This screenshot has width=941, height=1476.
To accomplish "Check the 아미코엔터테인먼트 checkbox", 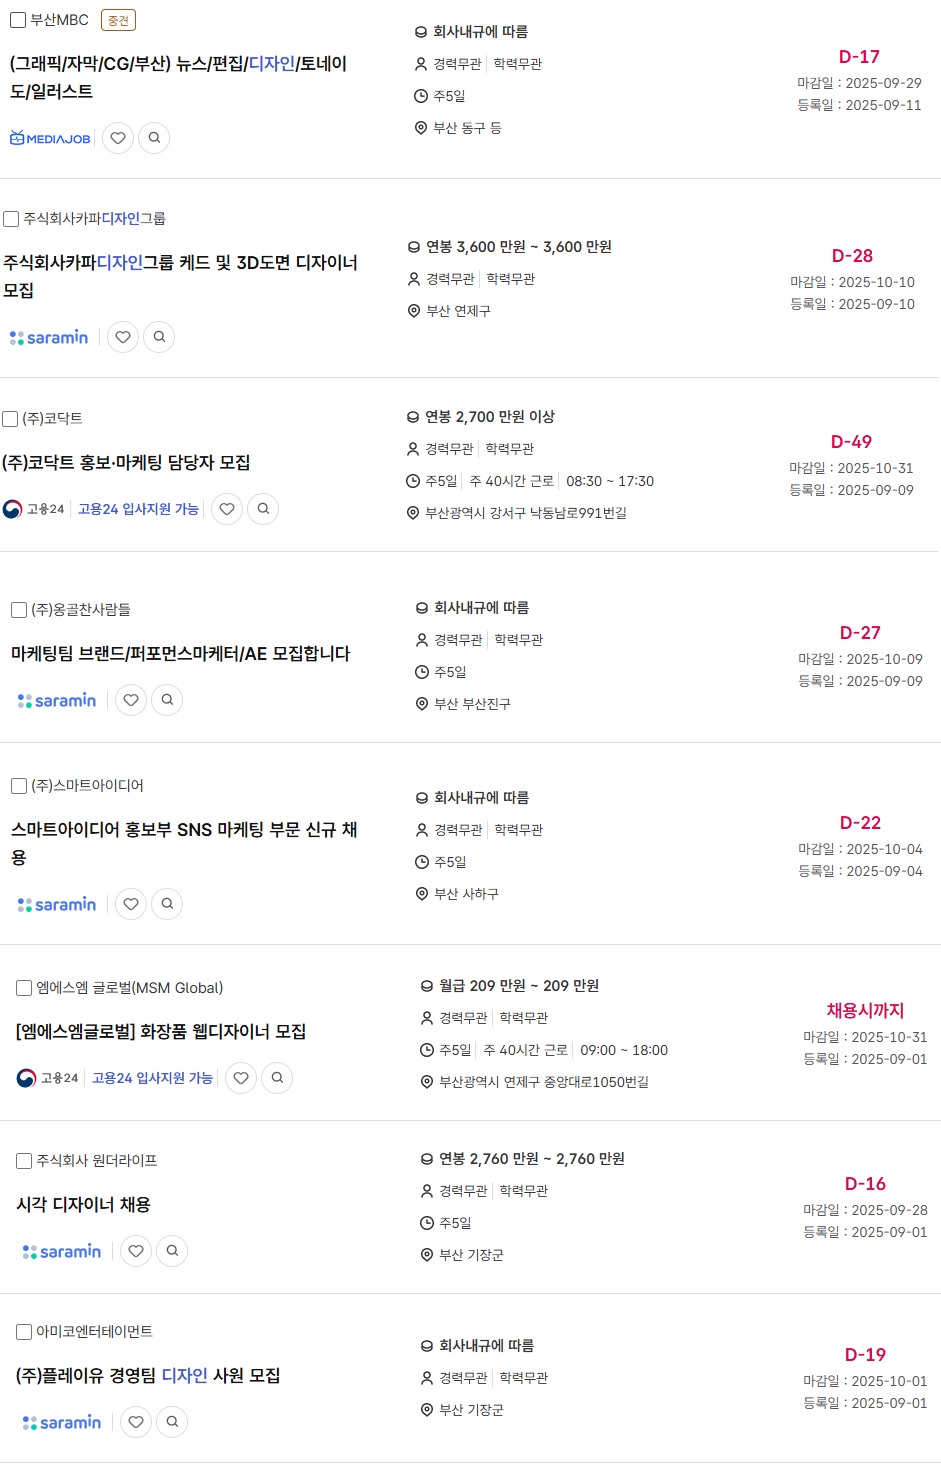I will point(24,1332).
